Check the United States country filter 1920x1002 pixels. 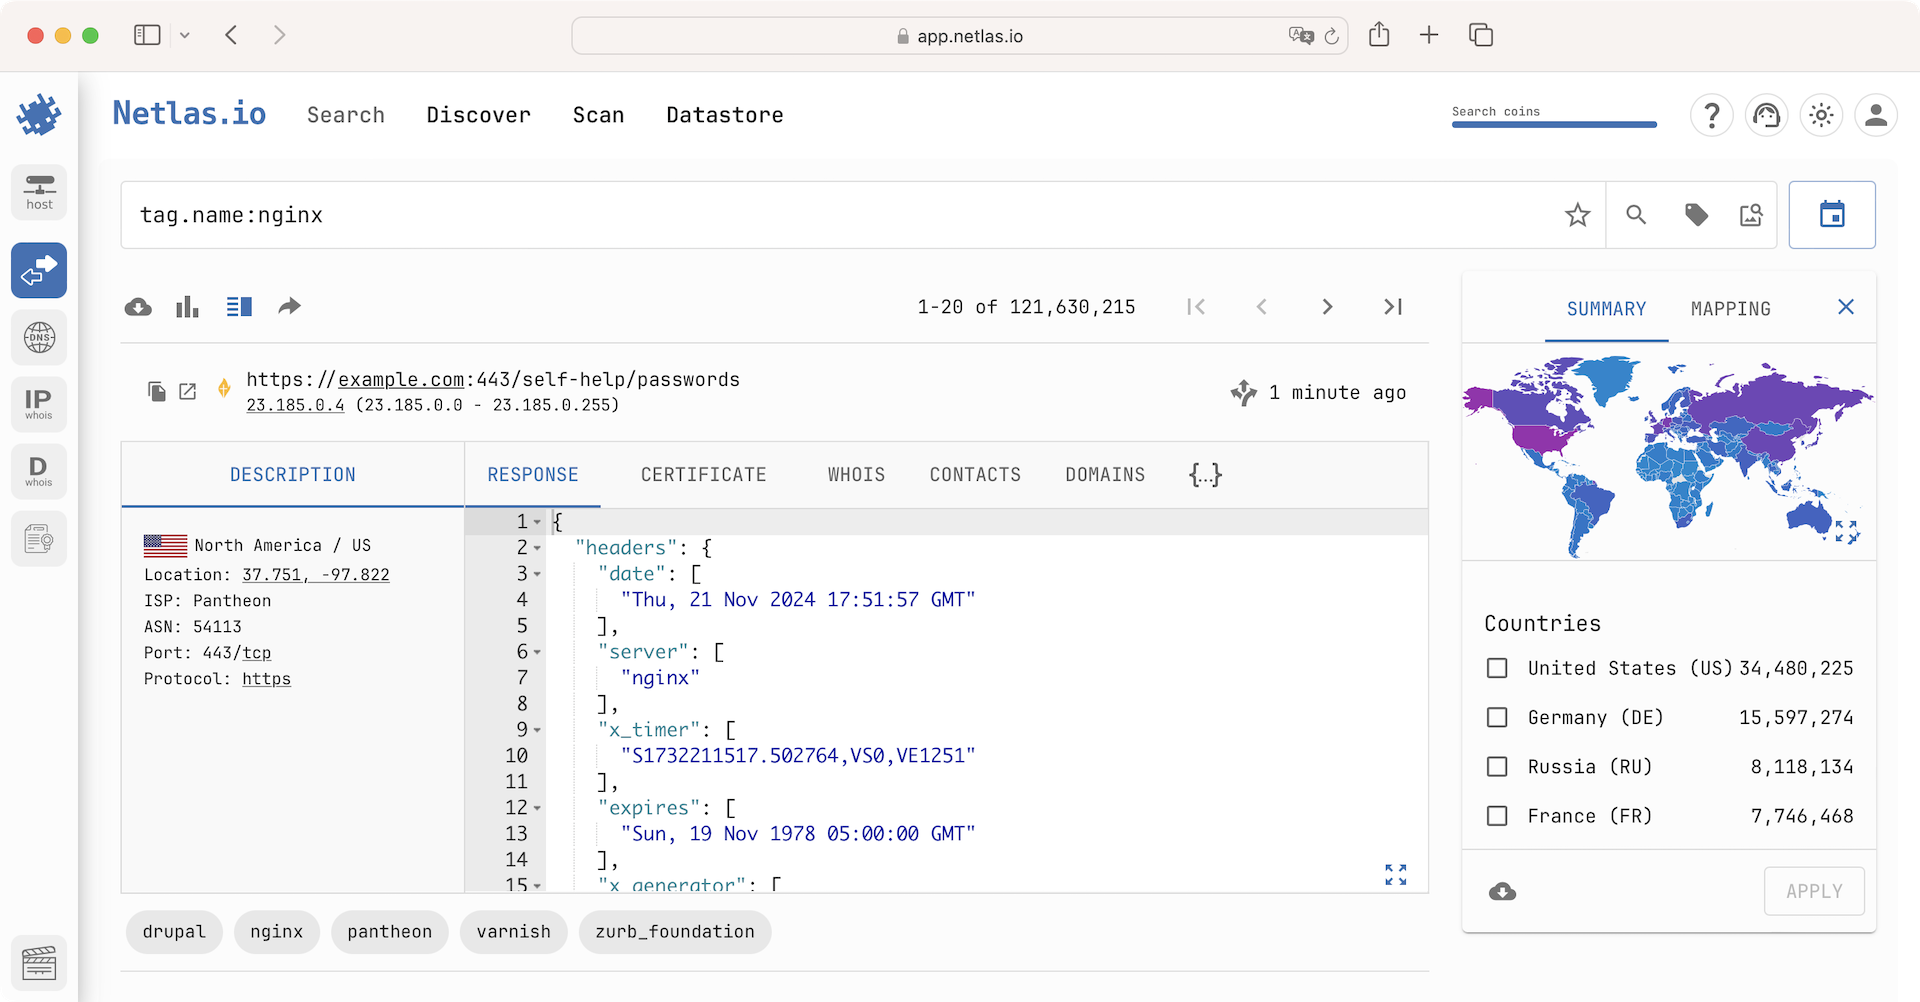click(1497, 667)
